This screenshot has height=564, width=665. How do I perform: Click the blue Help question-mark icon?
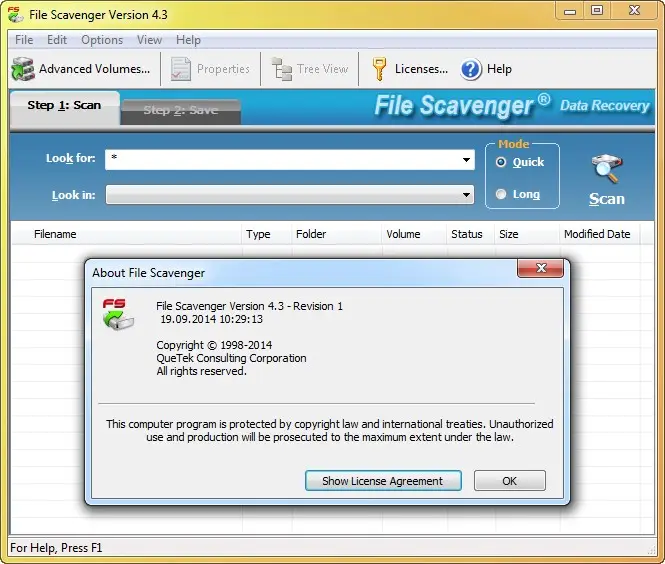471,69
